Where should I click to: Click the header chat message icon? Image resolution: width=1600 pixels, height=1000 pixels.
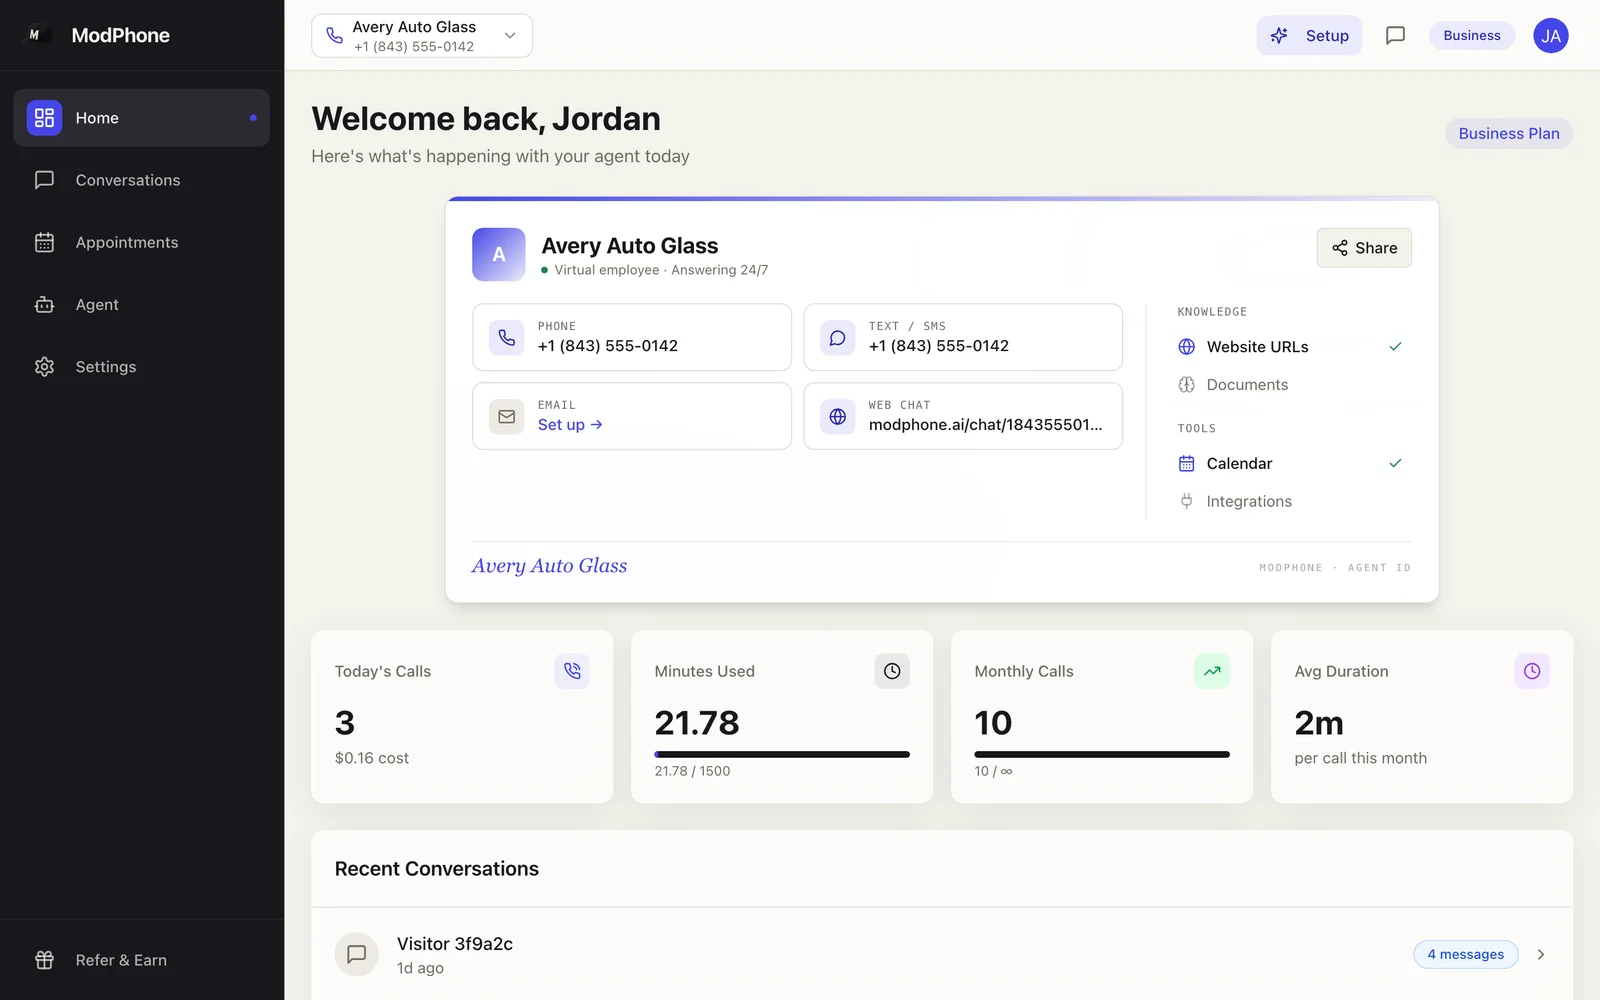tap(1395, 36)
